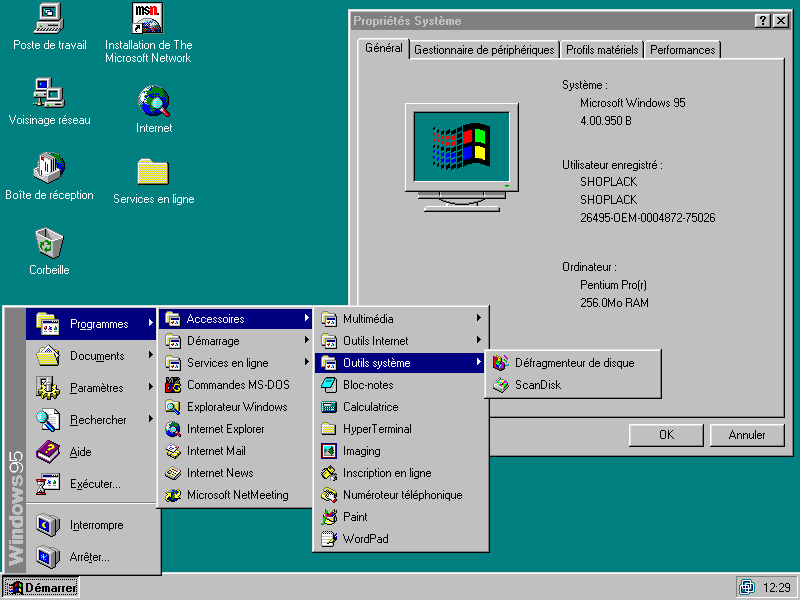800x600 pixels.
Task: Click the tray icon beside the clock
Action: pyautogui.click(x=747, y=587)
